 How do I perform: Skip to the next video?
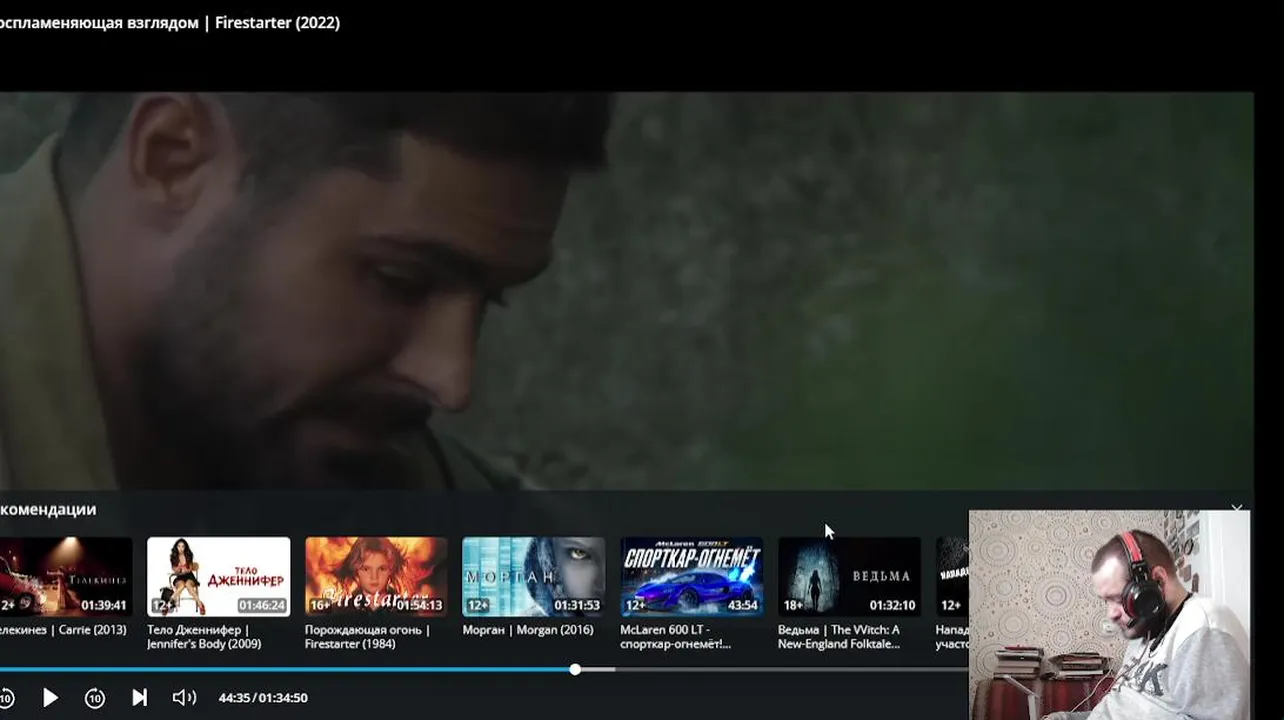coord(140,697)
